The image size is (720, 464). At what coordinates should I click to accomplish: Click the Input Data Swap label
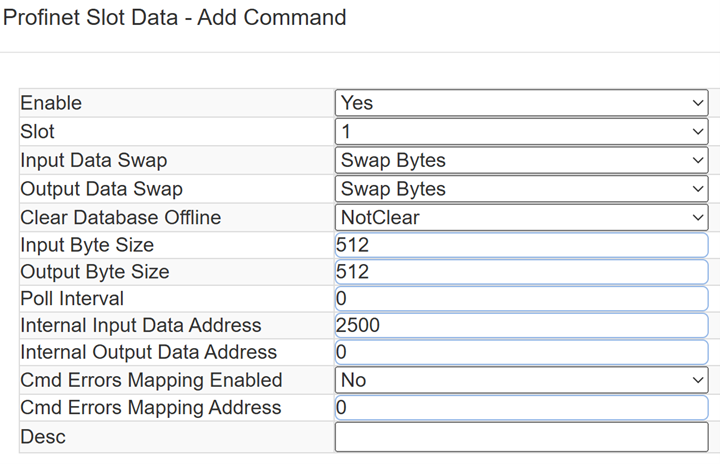pos(94,160)
